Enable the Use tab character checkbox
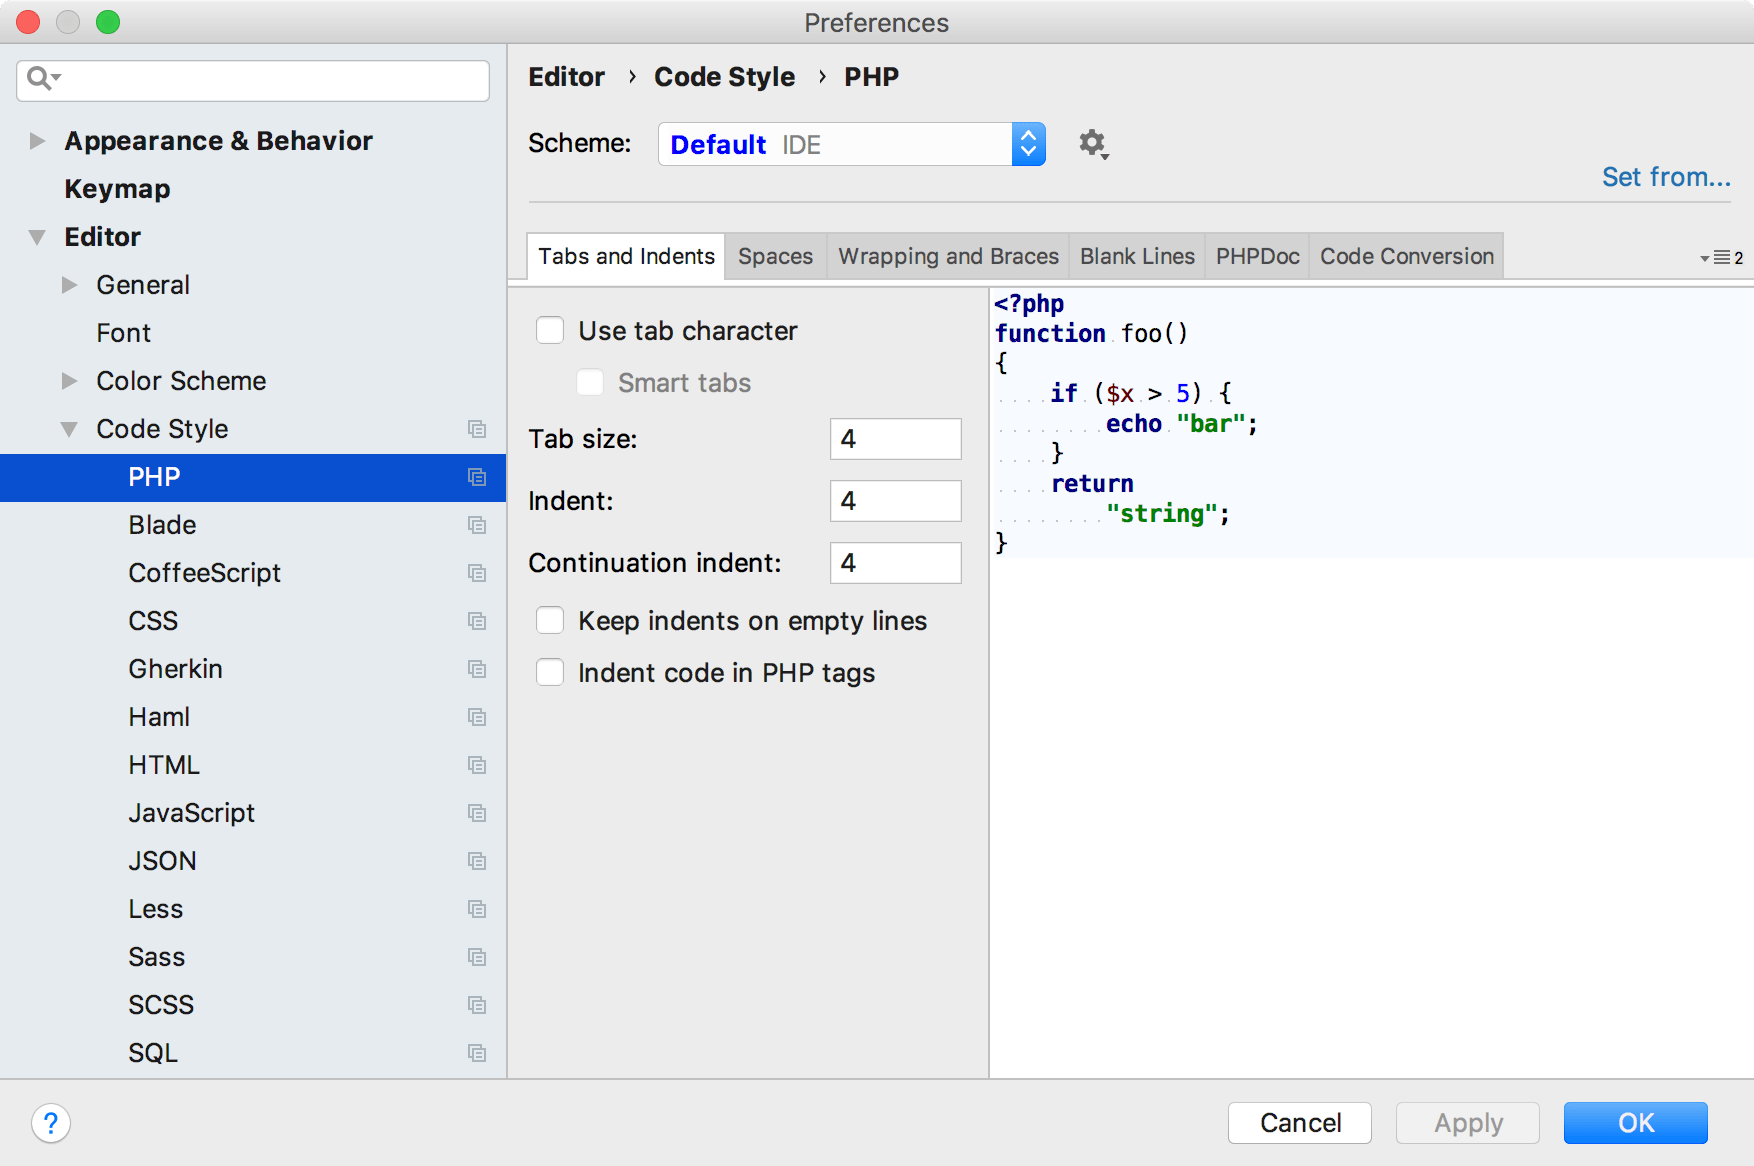Image resolution: width=1754 pixels, height=1166 pixels. pyautogui.click(x=550, y=330)
